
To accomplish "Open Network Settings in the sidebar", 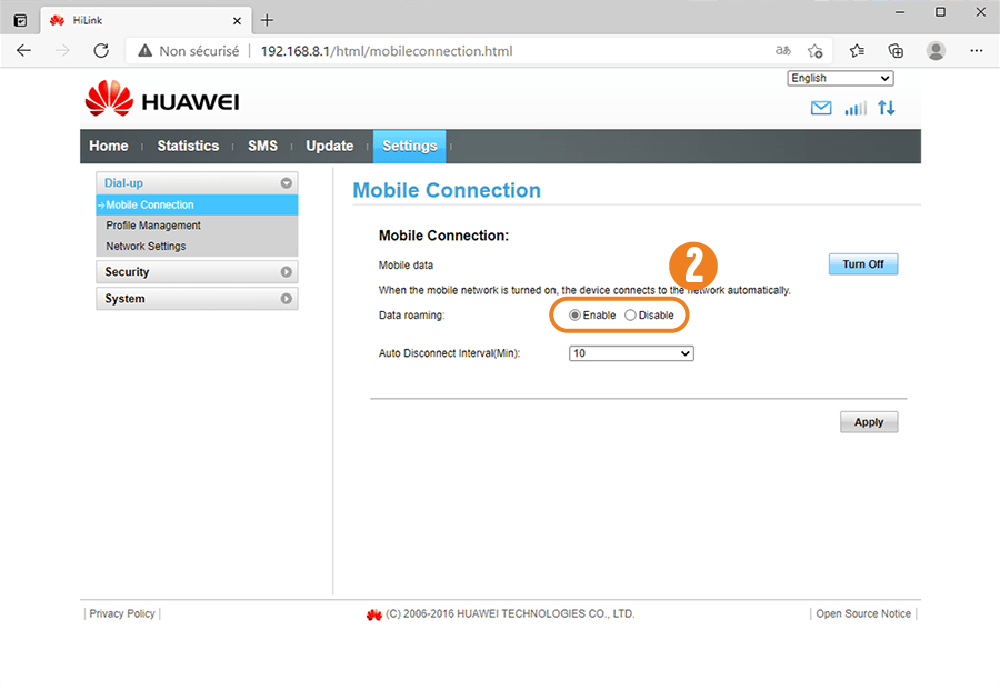I will tap(146, 246).
